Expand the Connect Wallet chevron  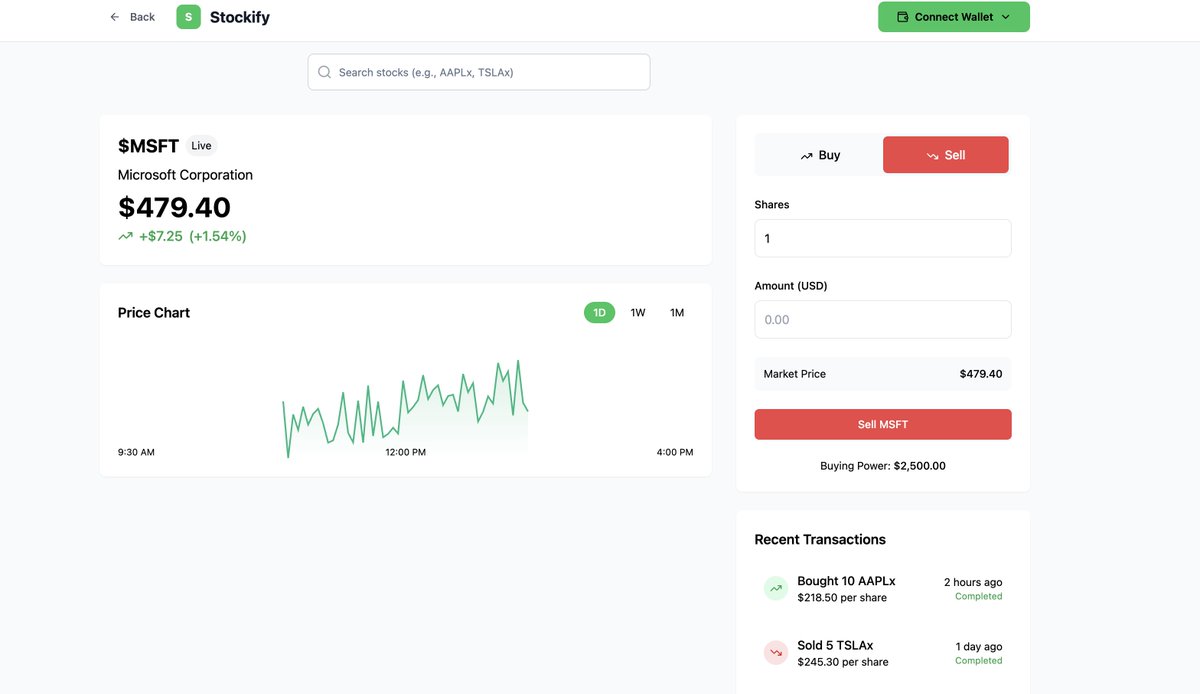click(1005, 17)
